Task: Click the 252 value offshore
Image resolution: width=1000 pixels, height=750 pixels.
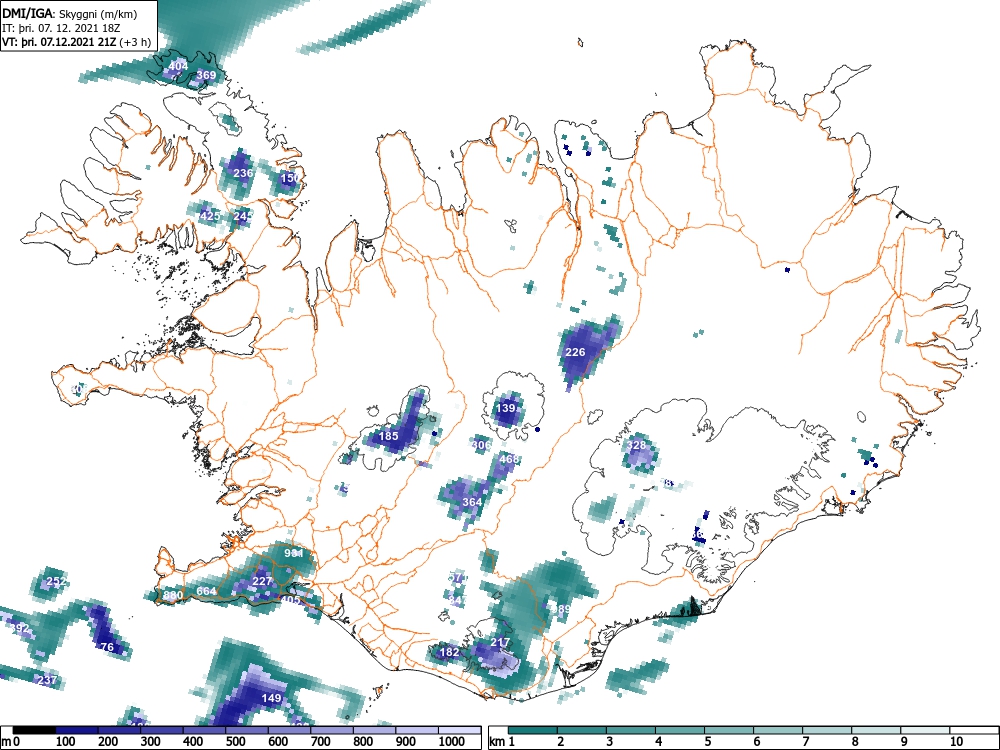Action: 57,582
